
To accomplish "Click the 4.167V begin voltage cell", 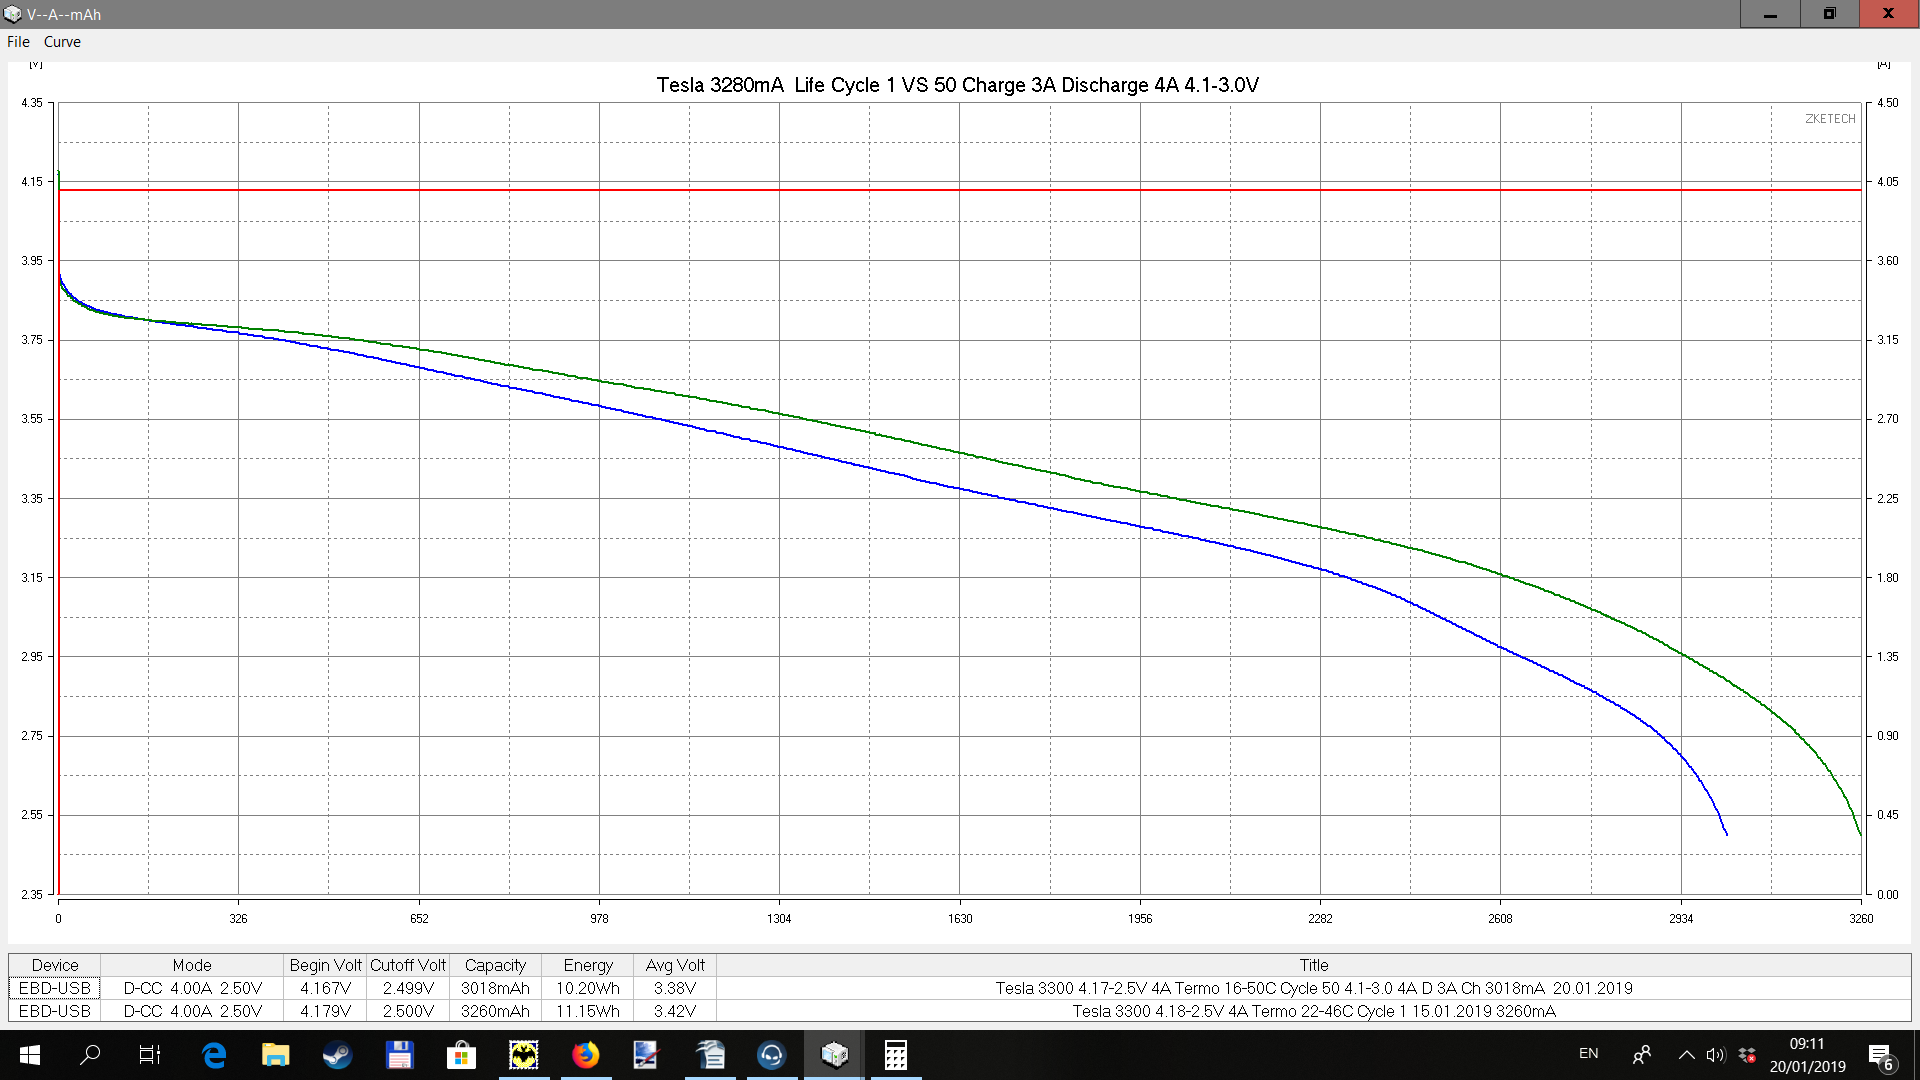I will [325, 988].
